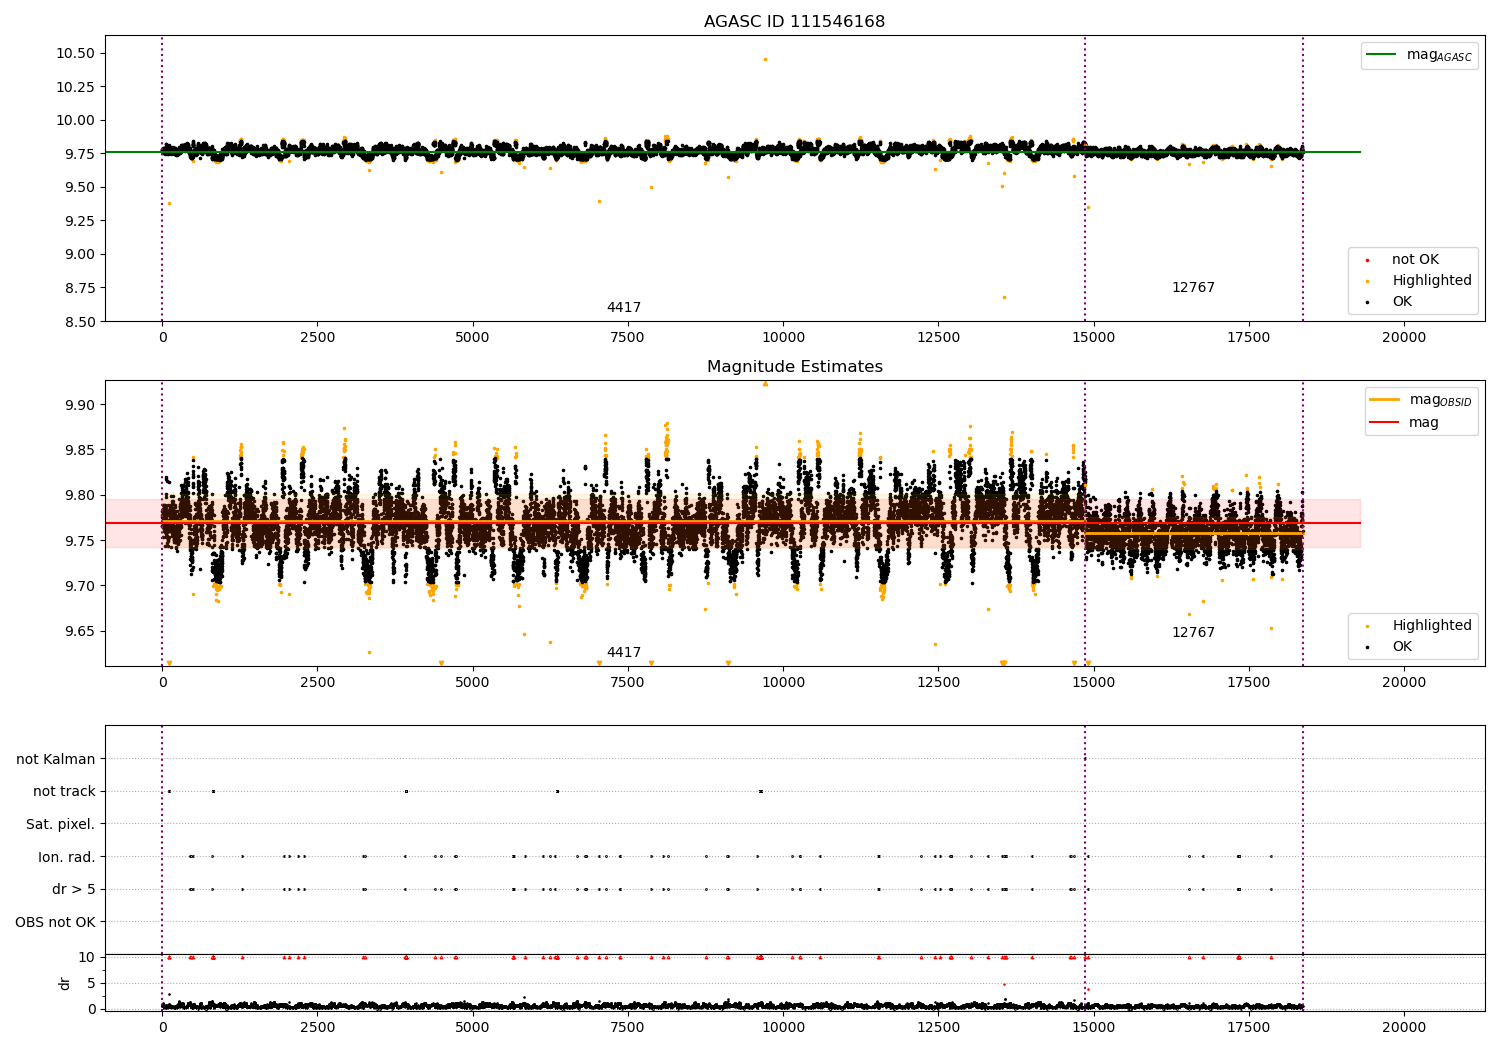Select the "9.90" y-axis tick label

tap(80, 405)
